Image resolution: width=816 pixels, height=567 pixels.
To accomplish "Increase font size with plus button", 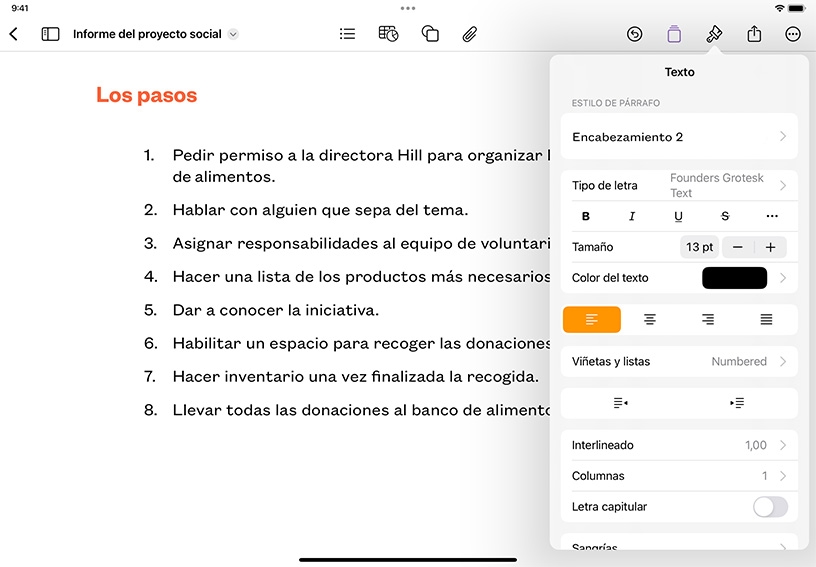I will (x=770, y=247).
